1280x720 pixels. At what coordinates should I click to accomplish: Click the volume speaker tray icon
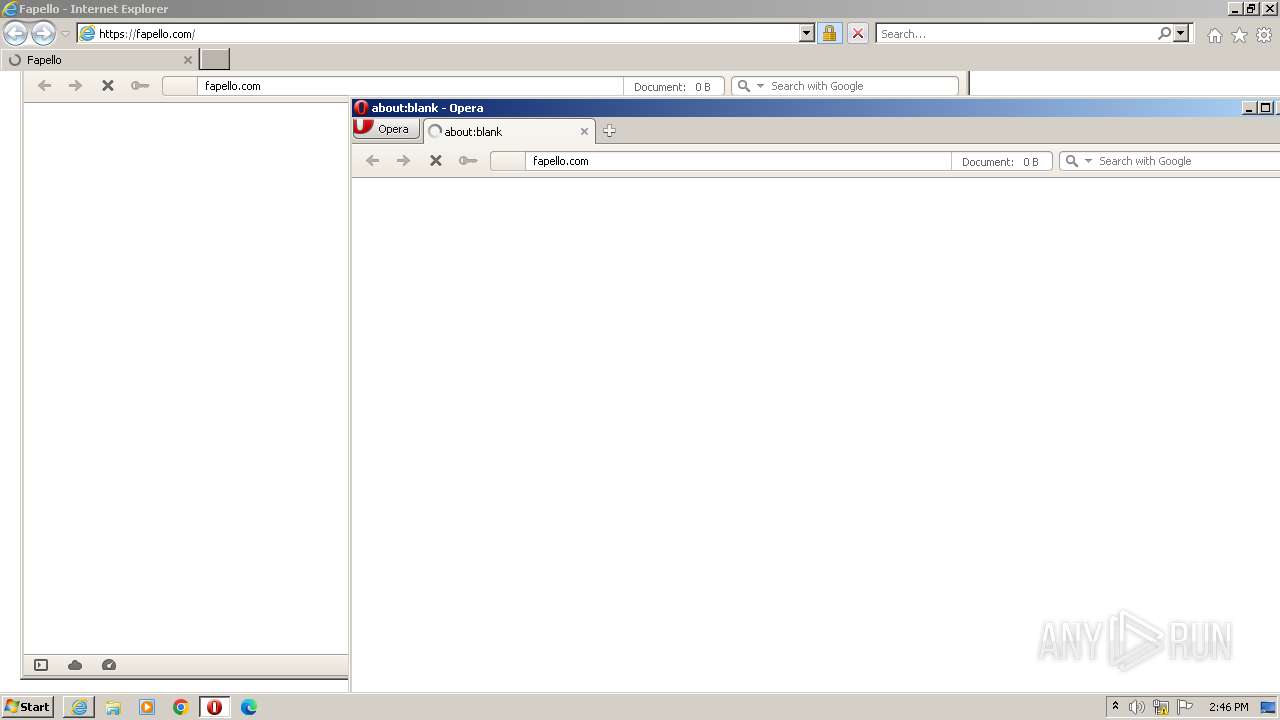(x=1137, y=707)
